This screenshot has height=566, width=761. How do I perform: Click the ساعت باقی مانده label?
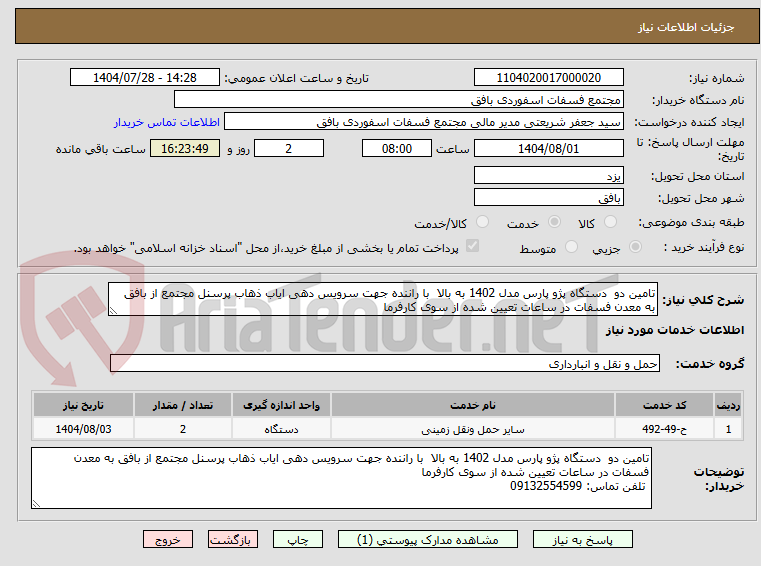[100, 149]
